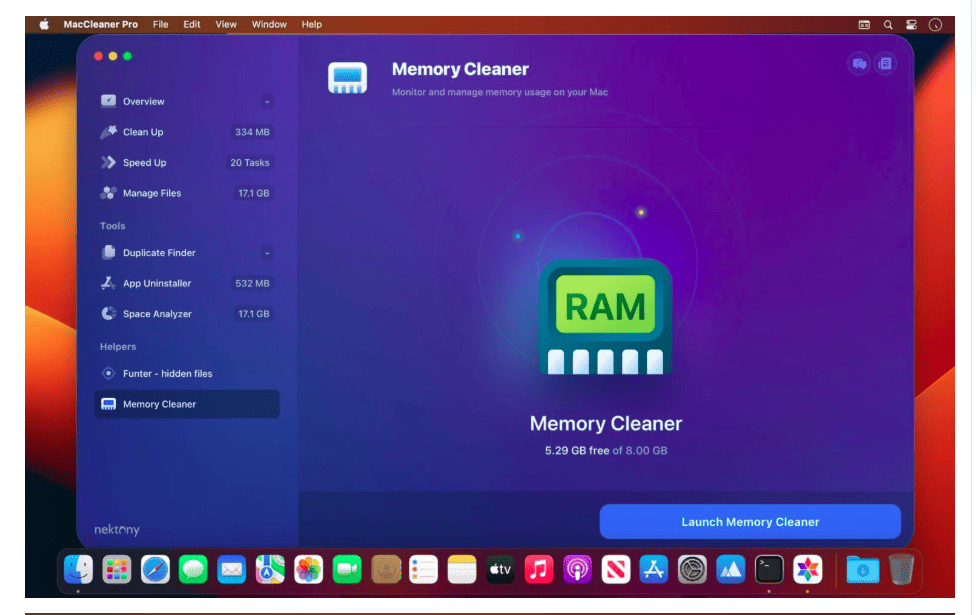
Task: Open FaceTime from the Dock
Action: click(347, 569)
